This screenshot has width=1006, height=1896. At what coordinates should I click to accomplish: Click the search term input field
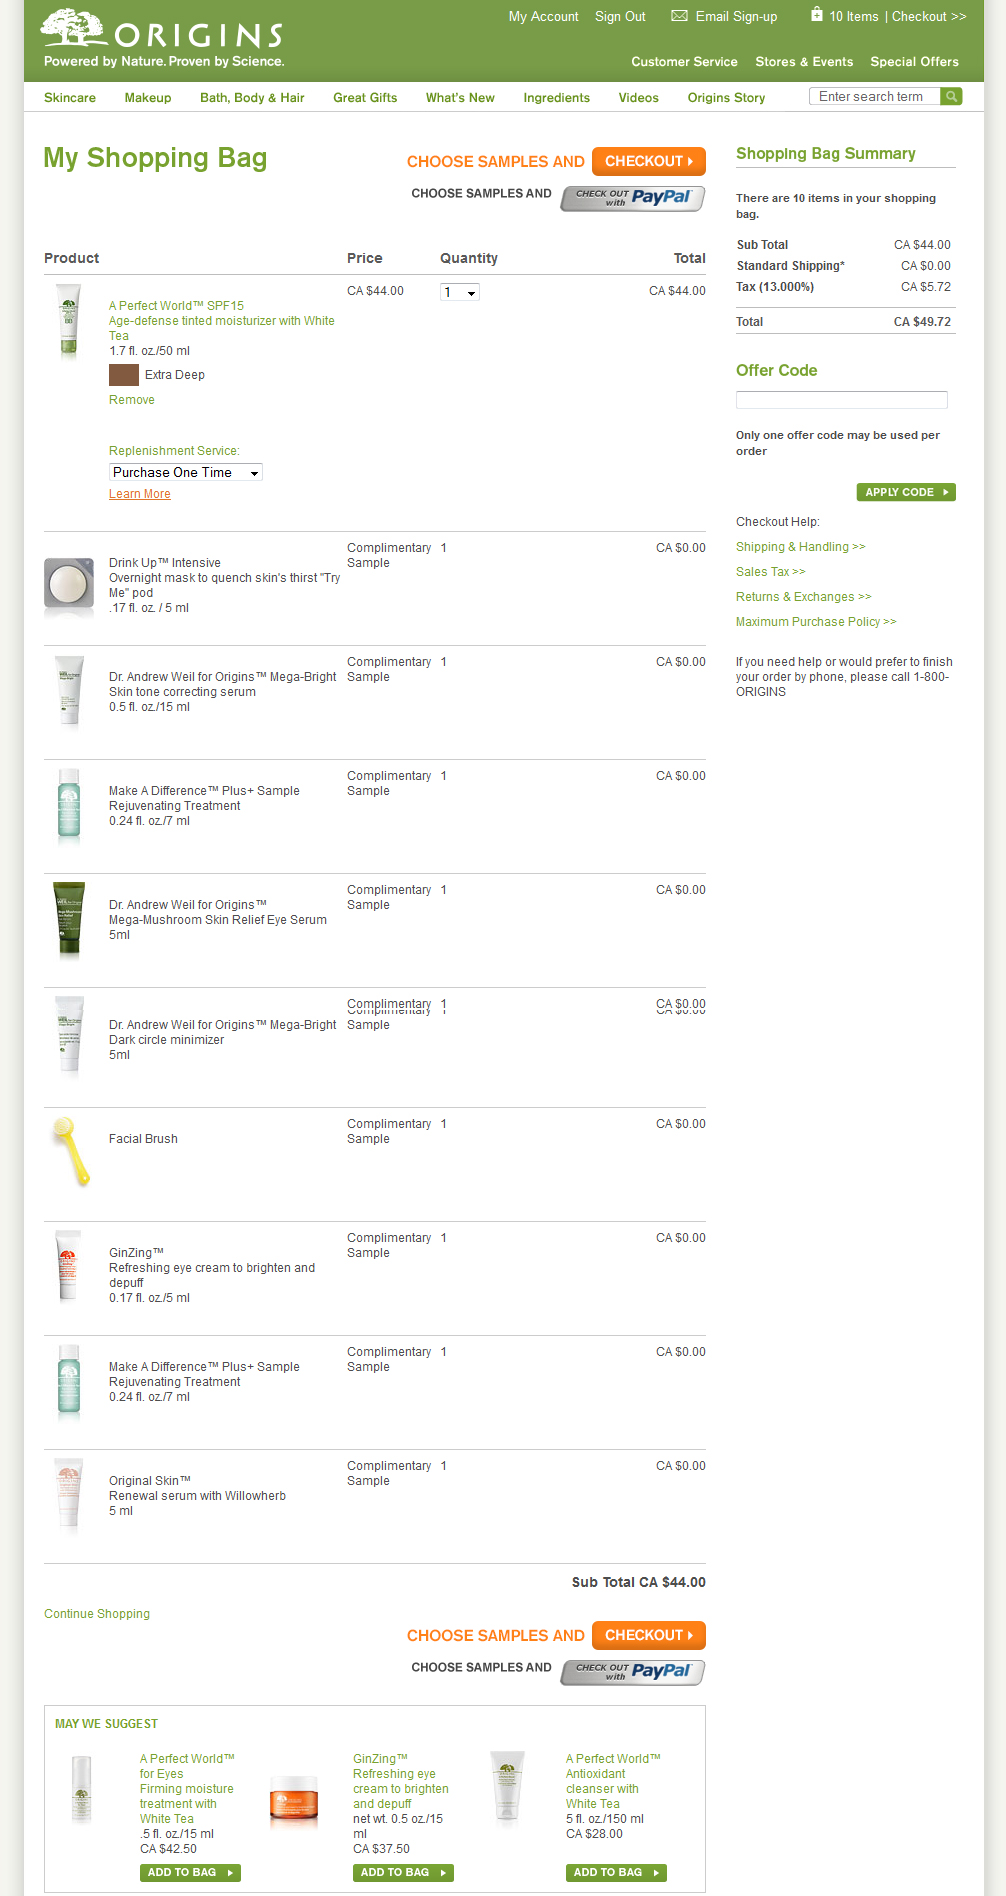pos(875,96)
